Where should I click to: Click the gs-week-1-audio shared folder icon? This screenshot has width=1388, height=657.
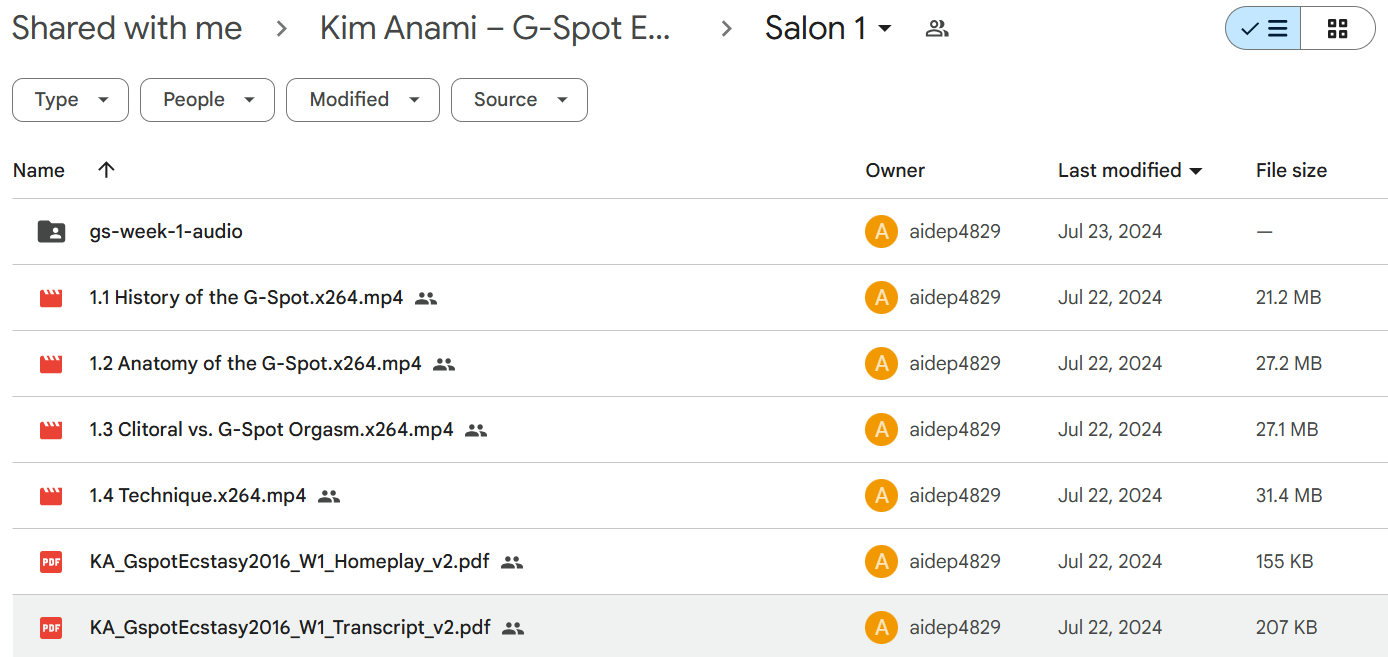[x=51, y=232]
